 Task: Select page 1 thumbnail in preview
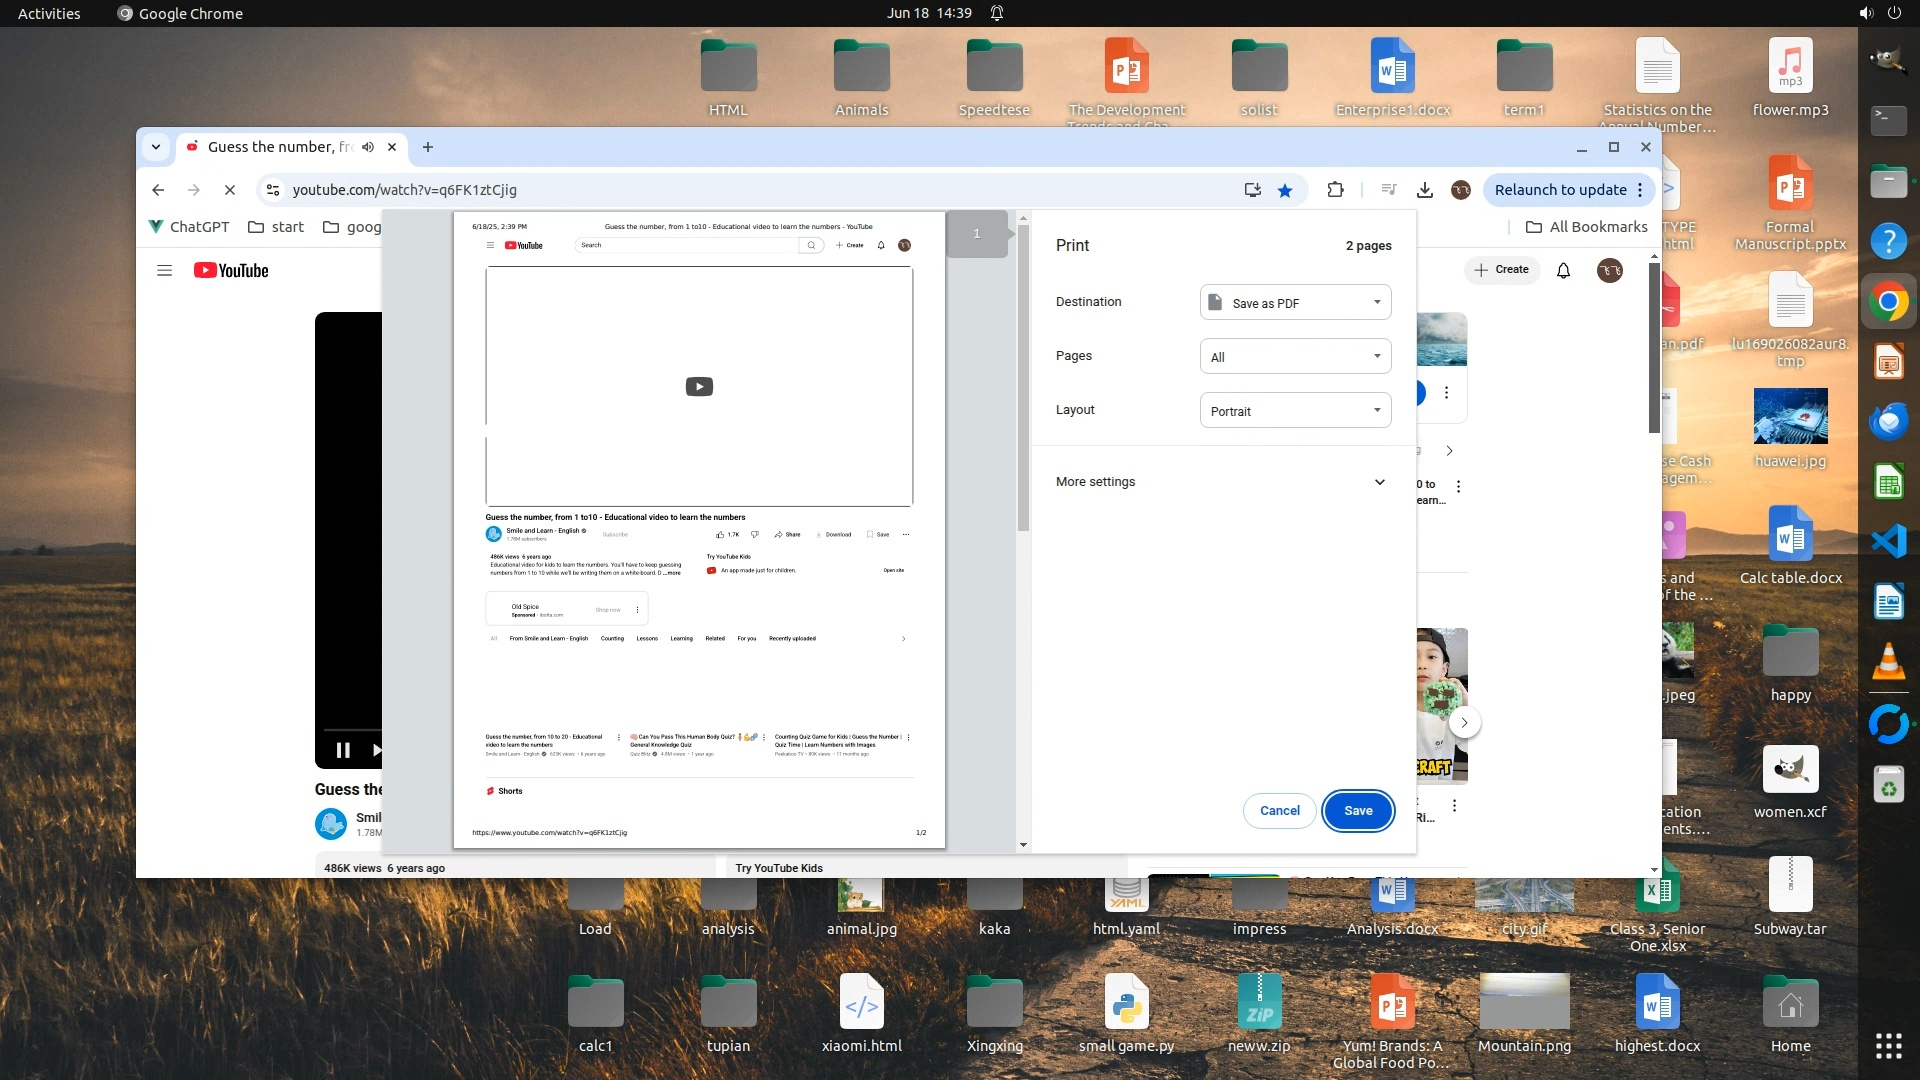(977, 234)
